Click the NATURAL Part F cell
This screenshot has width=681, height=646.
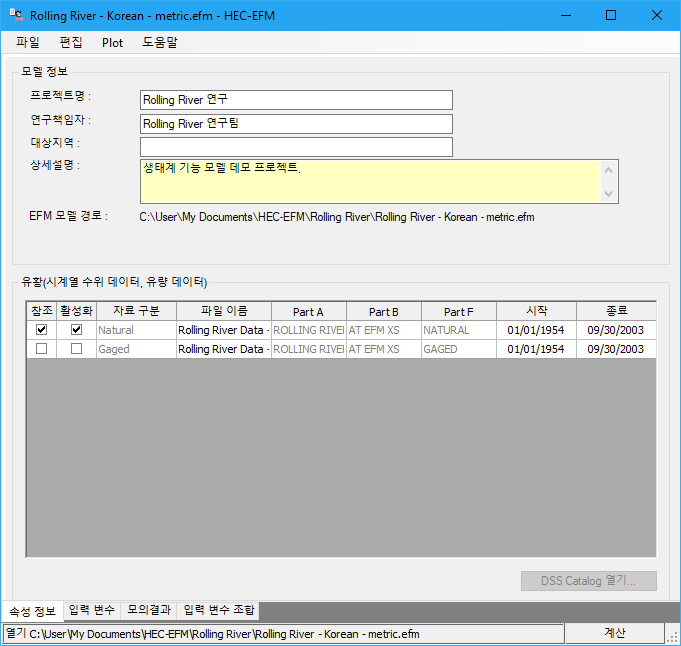pyautogui.click(x=459, y=330)
